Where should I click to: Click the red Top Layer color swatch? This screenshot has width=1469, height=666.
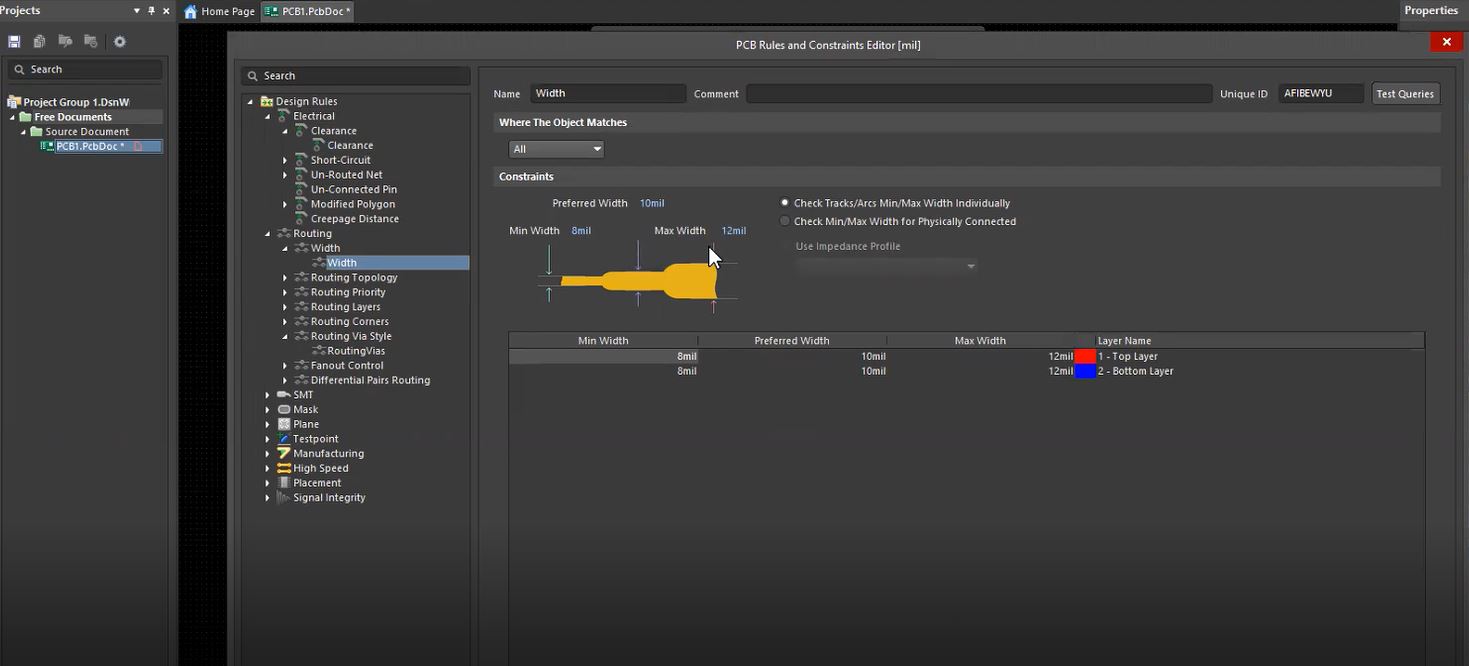point(1085,357)
